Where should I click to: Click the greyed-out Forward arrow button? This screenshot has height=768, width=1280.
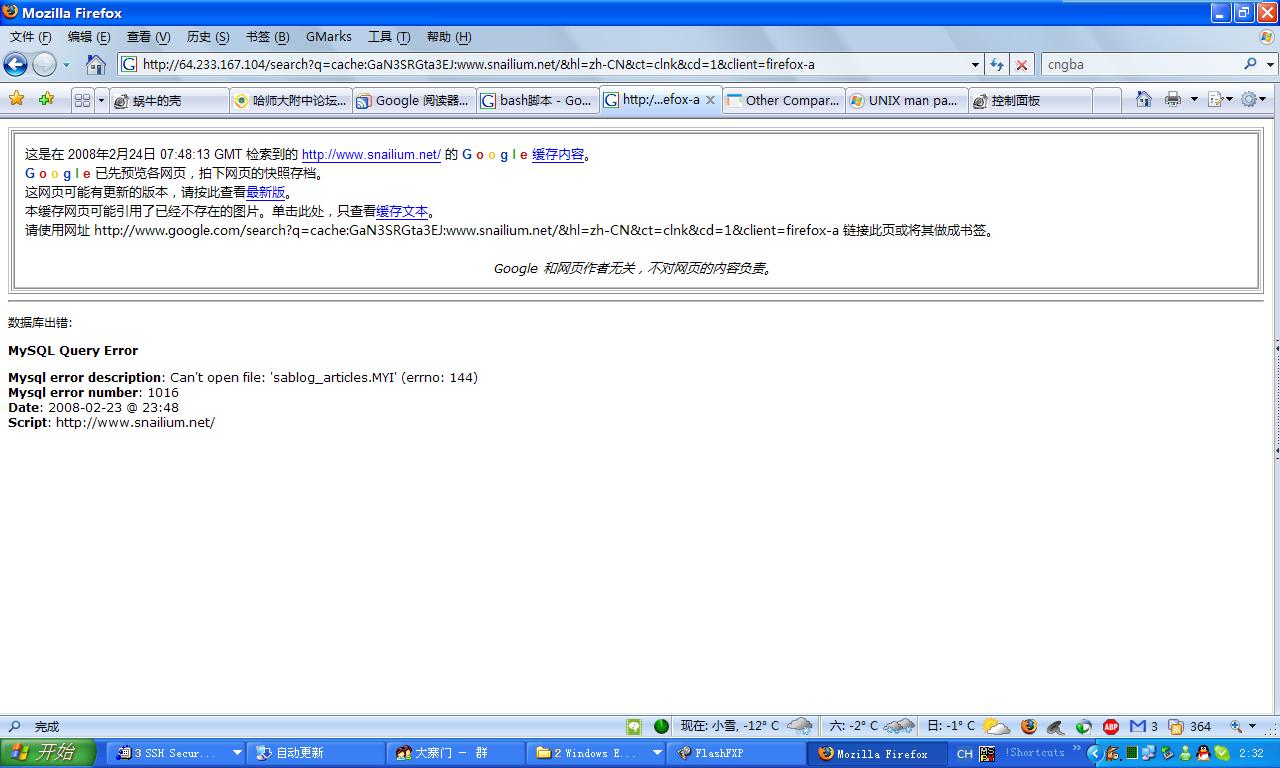44,65
